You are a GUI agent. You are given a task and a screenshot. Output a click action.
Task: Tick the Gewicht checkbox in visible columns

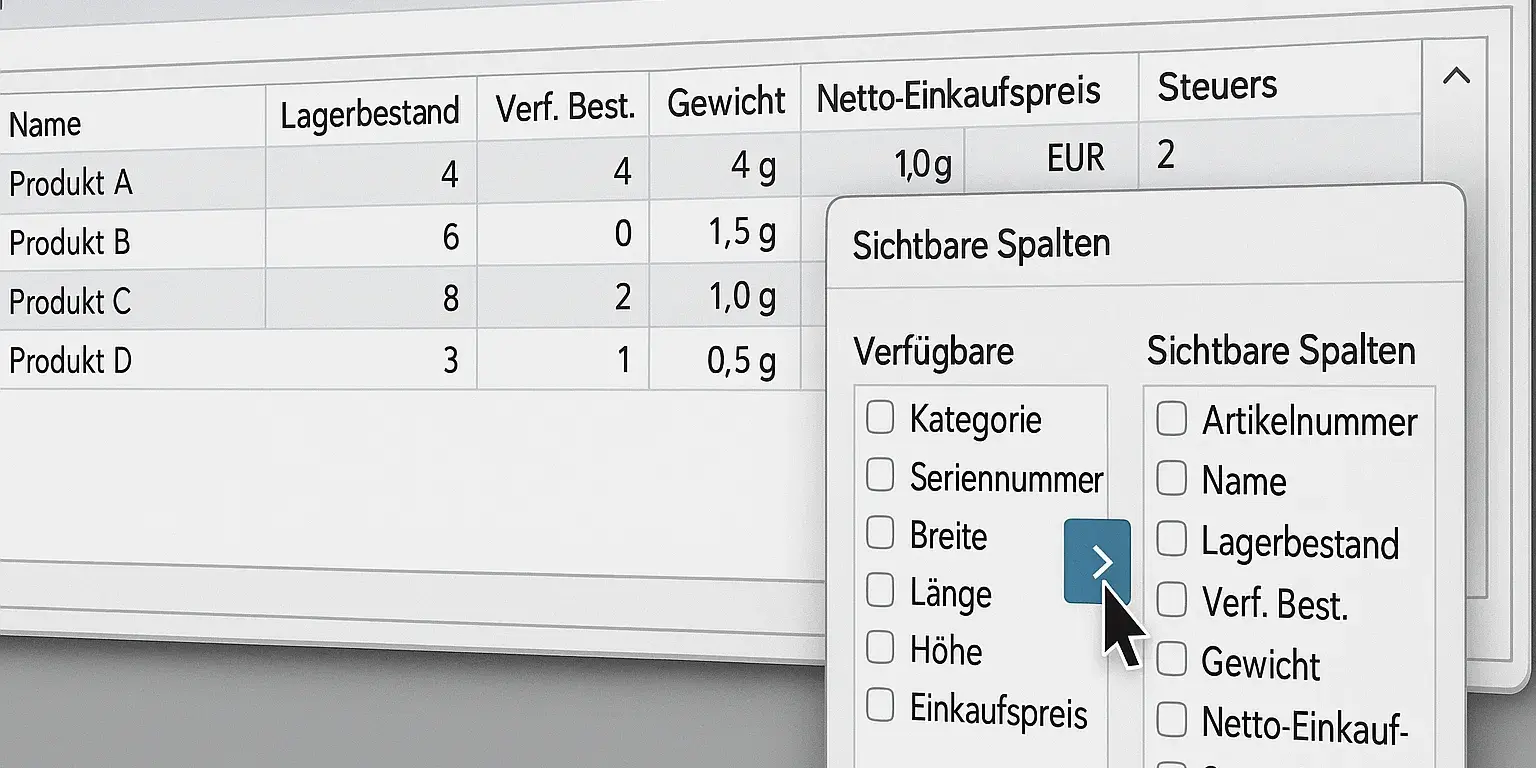pyautogui.click(x=1171, y=657)
